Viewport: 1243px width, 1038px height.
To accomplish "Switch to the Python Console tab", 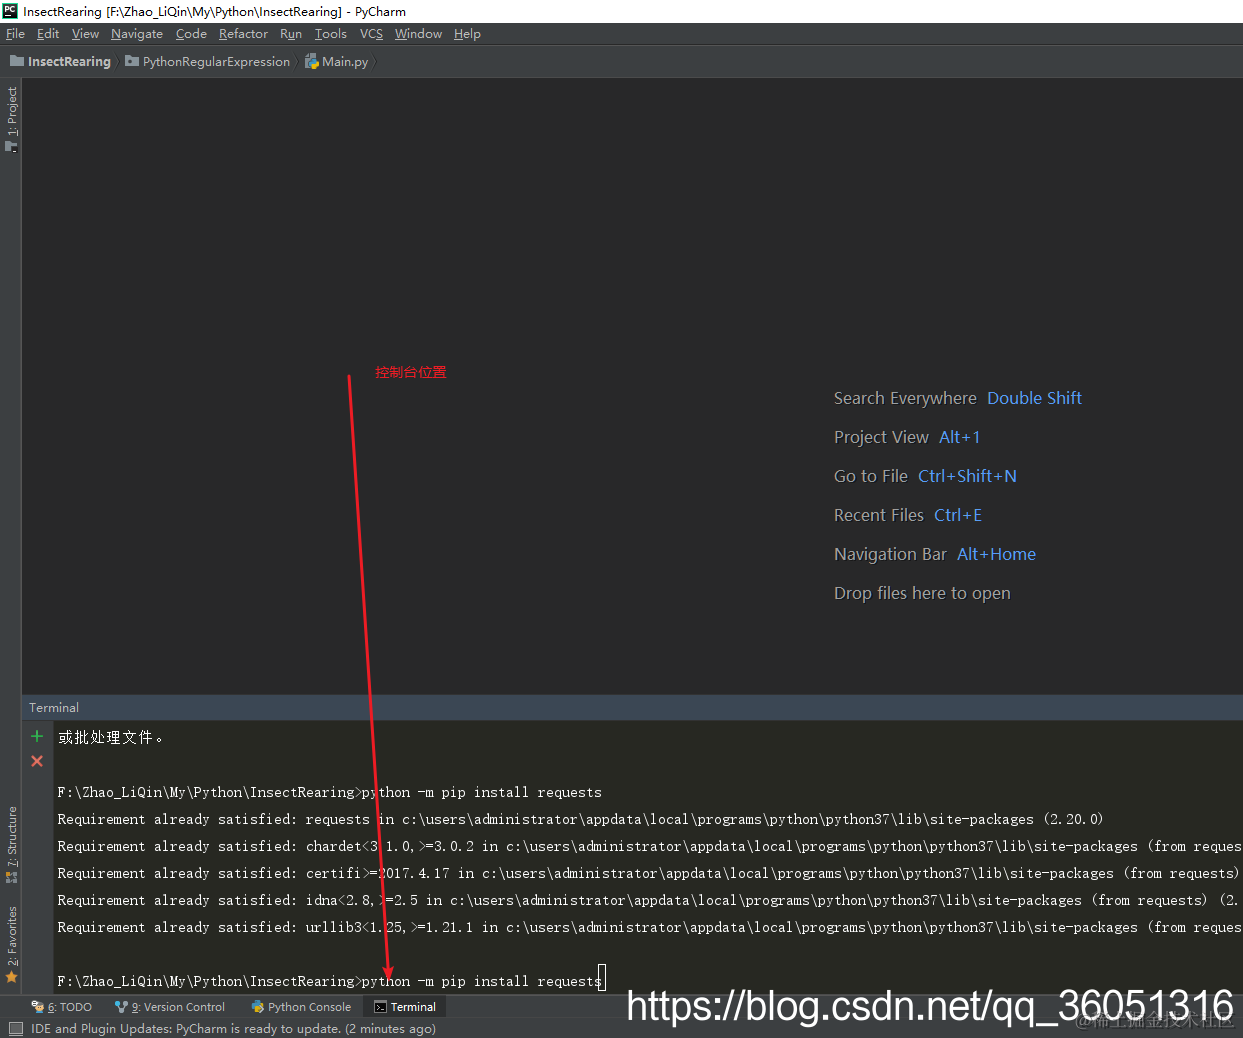I will tap(301, 1007).
